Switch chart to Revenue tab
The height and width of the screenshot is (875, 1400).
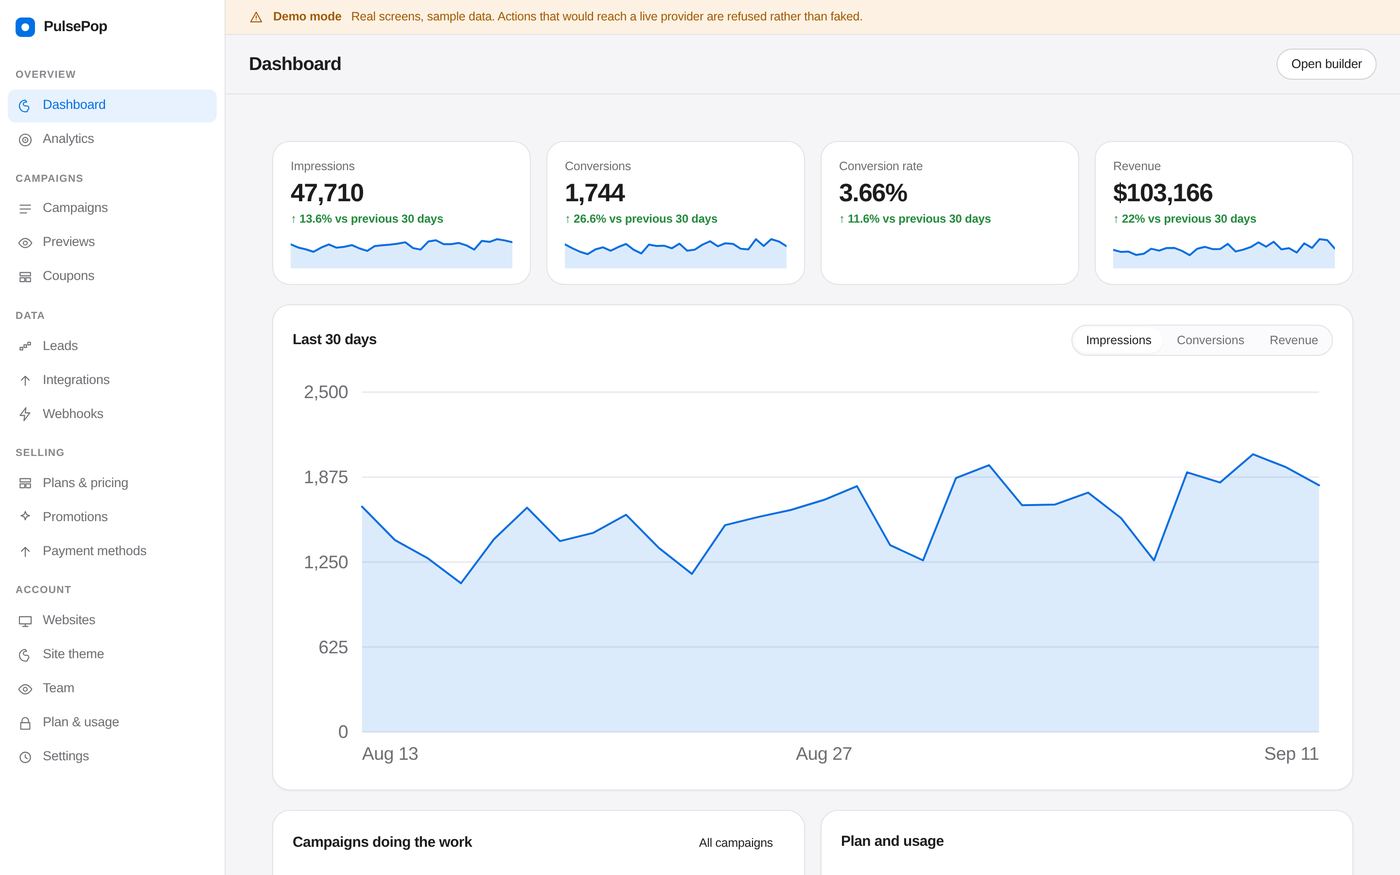1293,340
